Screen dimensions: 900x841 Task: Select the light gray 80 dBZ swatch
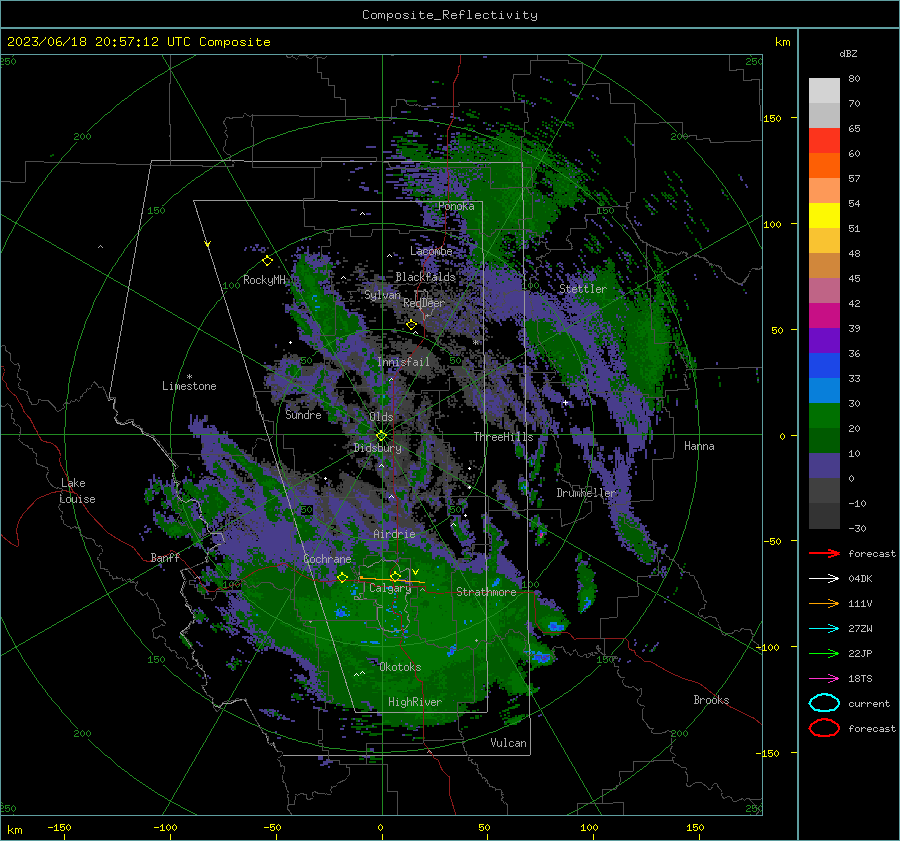[x=824, y=91]
